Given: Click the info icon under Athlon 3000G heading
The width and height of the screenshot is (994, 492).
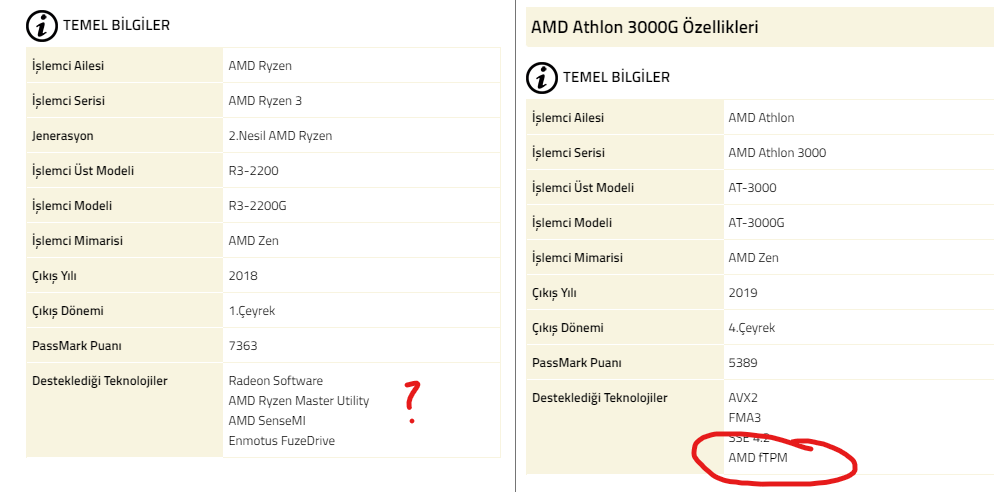Looking at the screenshot, I should (x=541, y=78).
